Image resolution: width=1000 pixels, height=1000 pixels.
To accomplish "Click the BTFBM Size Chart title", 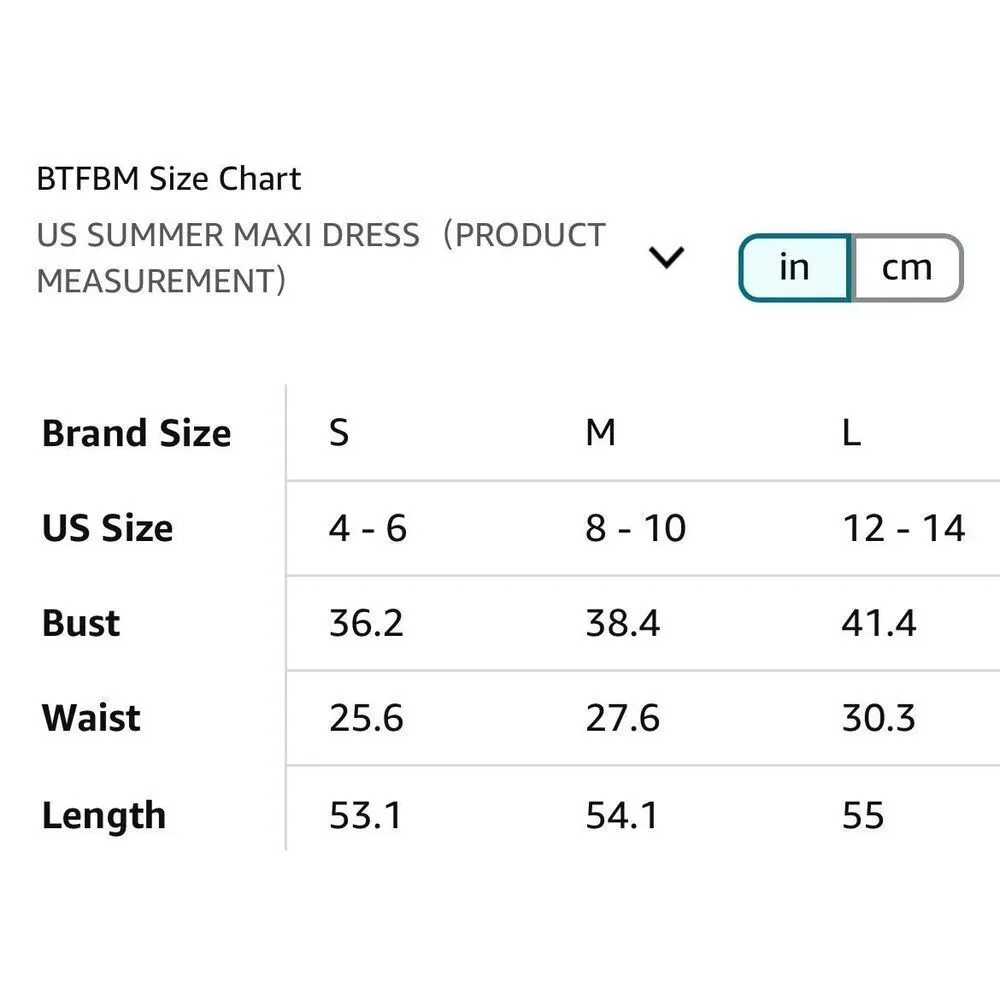I will point(168,179).
